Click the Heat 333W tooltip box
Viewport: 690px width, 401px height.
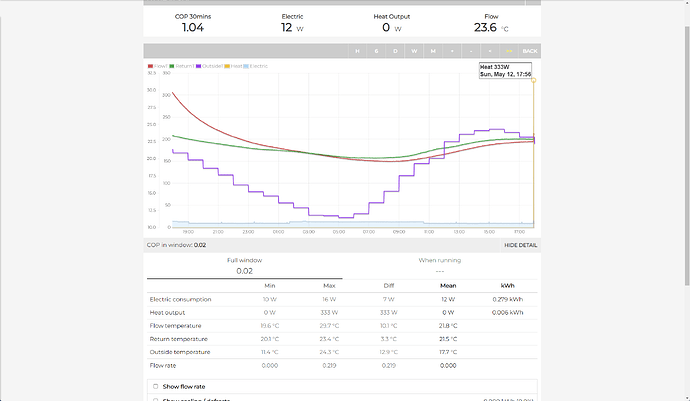508,70
